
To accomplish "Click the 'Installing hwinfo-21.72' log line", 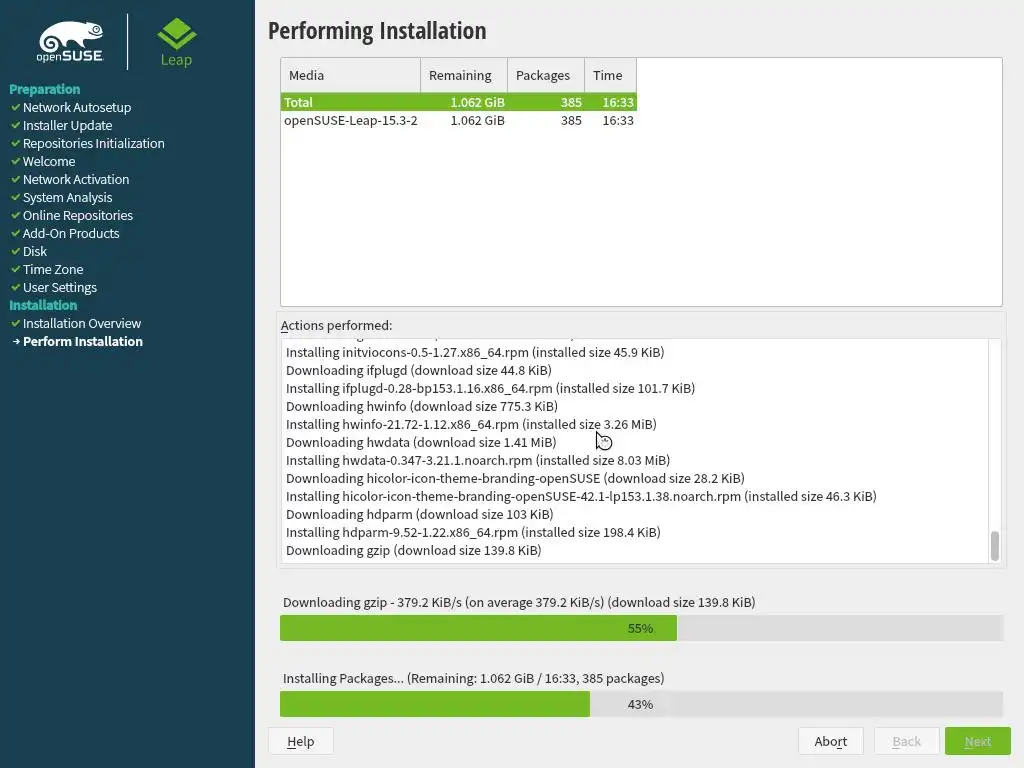I will [471, 424].
